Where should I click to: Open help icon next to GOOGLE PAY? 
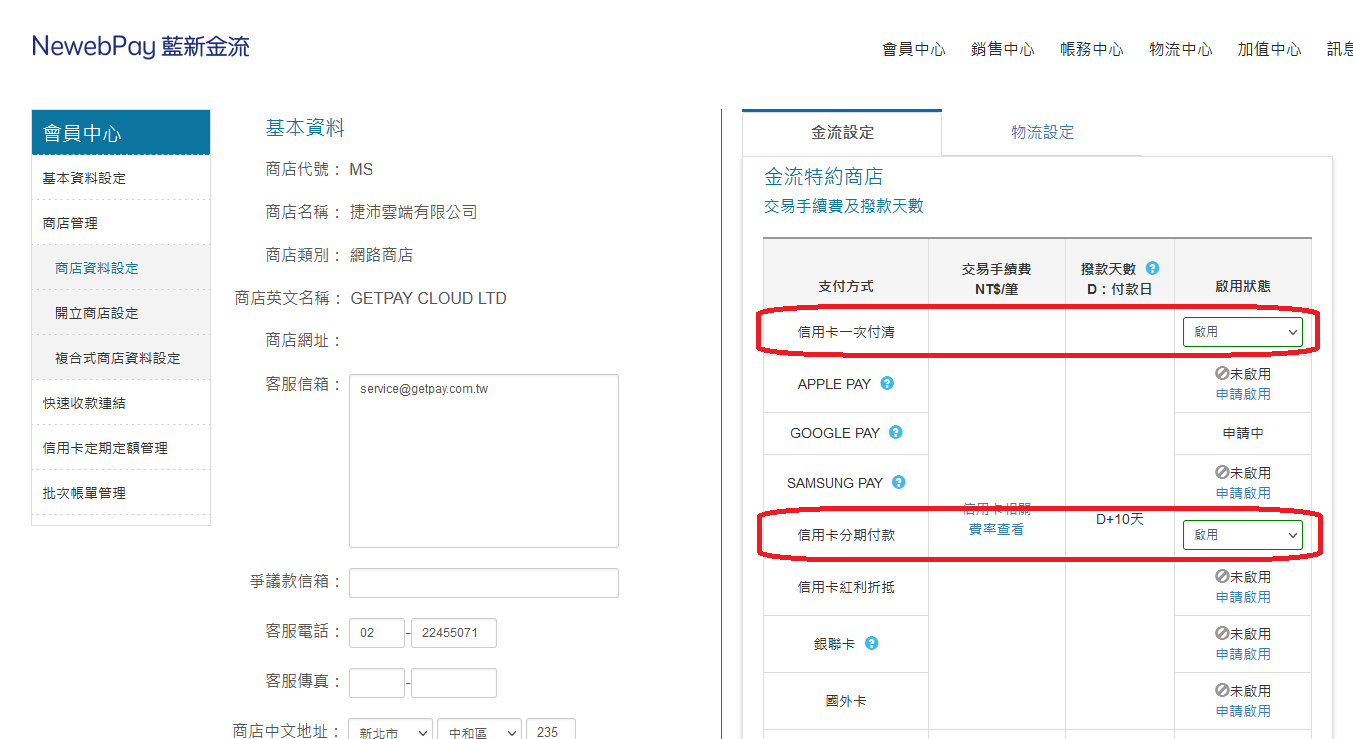(x=896, y=433)
